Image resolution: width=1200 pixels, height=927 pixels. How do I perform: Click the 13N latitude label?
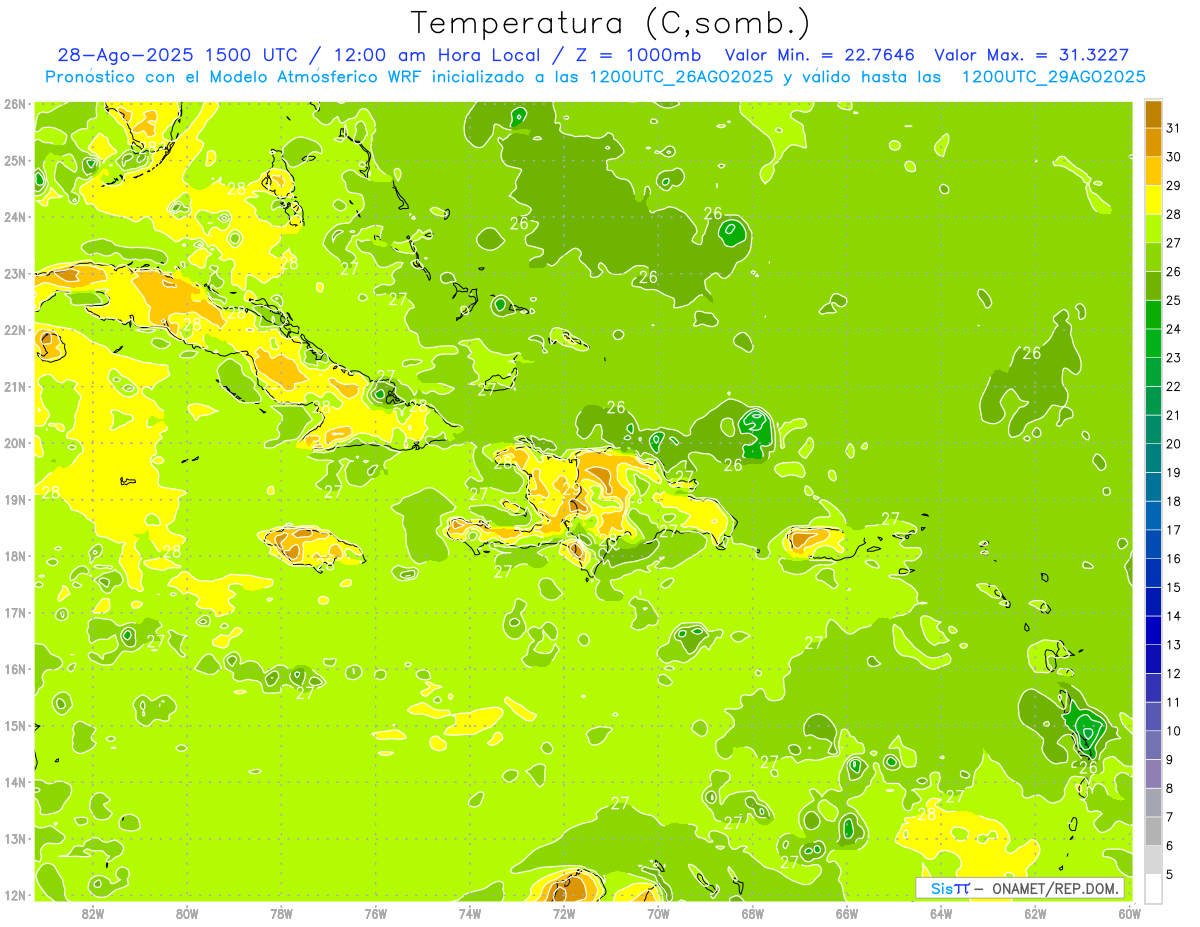pyautogui.click(x=15, y=838)
